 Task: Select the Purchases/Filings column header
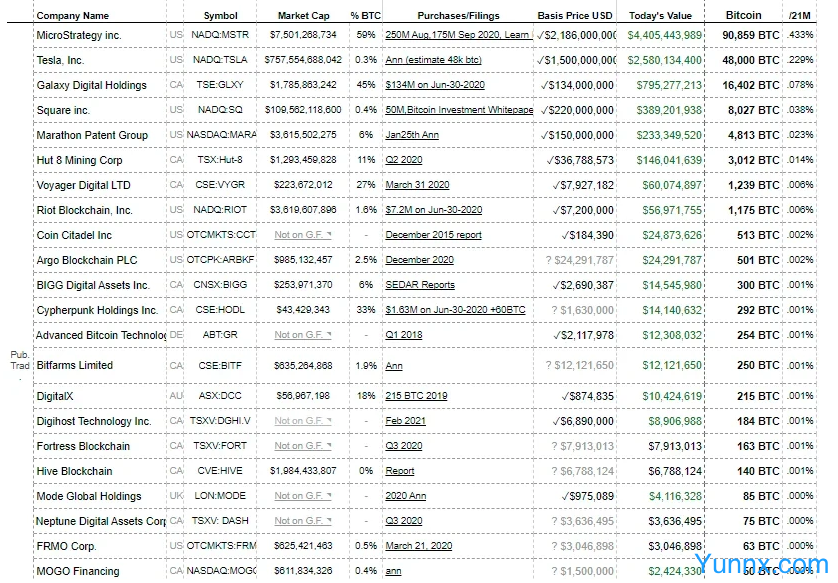coord(459,16)
